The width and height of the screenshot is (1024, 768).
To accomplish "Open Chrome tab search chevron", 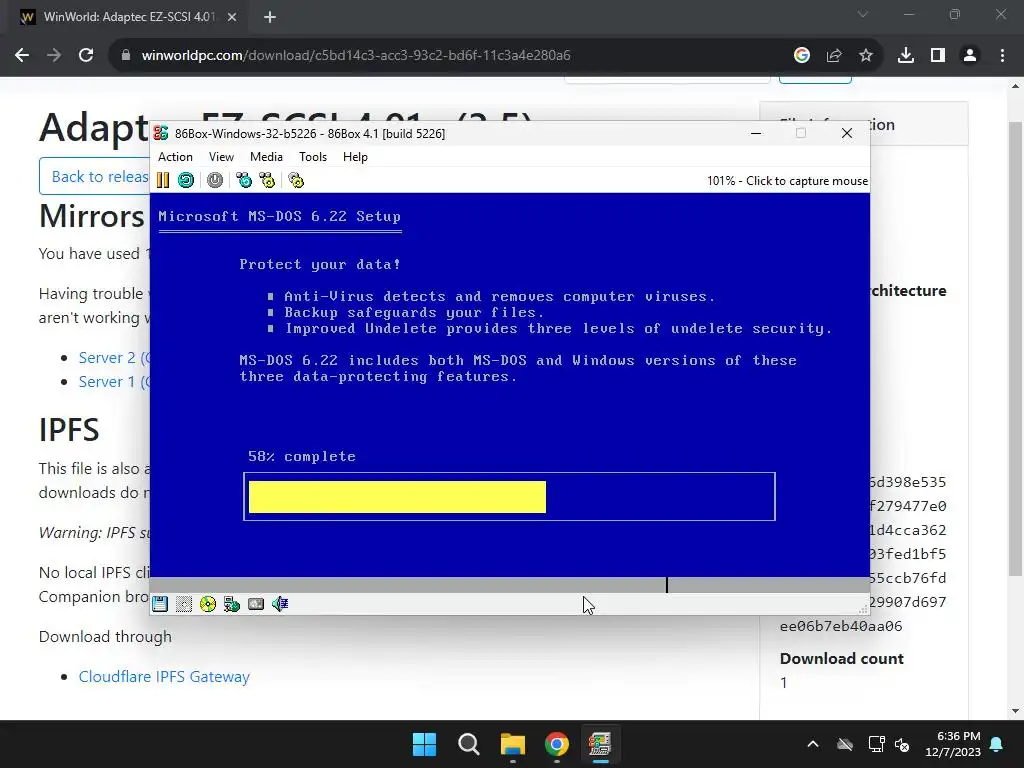I will click(x=863, y=14).
